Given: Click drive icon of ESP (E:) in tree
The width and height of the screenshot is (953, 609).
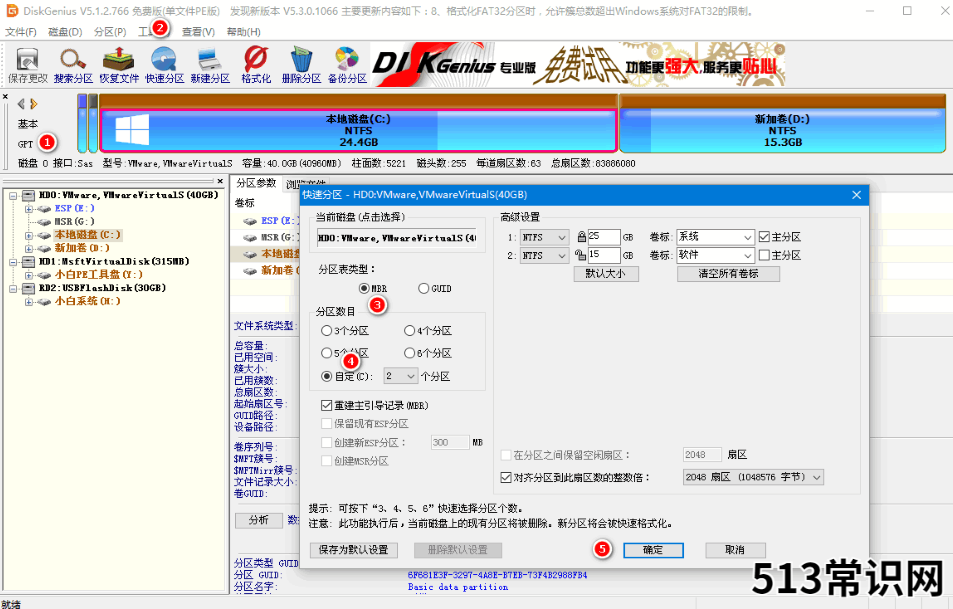Looking at the screenshot, I should click(x=44, y=208).
